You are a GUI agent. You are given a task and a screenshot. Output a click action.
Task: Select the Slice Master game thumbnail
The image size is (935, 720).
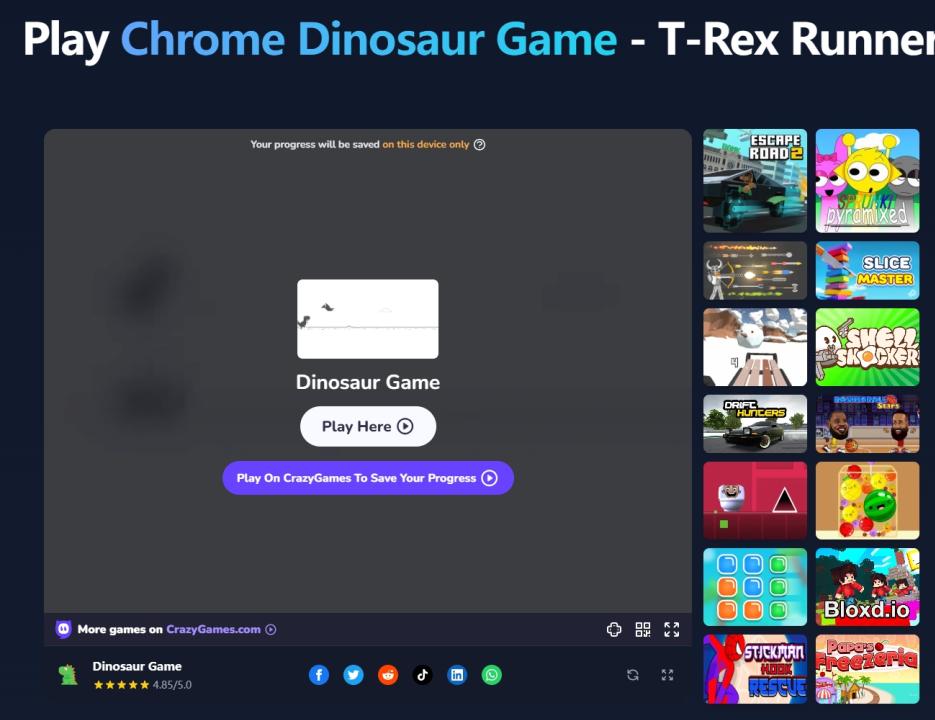tap(867, 270)
